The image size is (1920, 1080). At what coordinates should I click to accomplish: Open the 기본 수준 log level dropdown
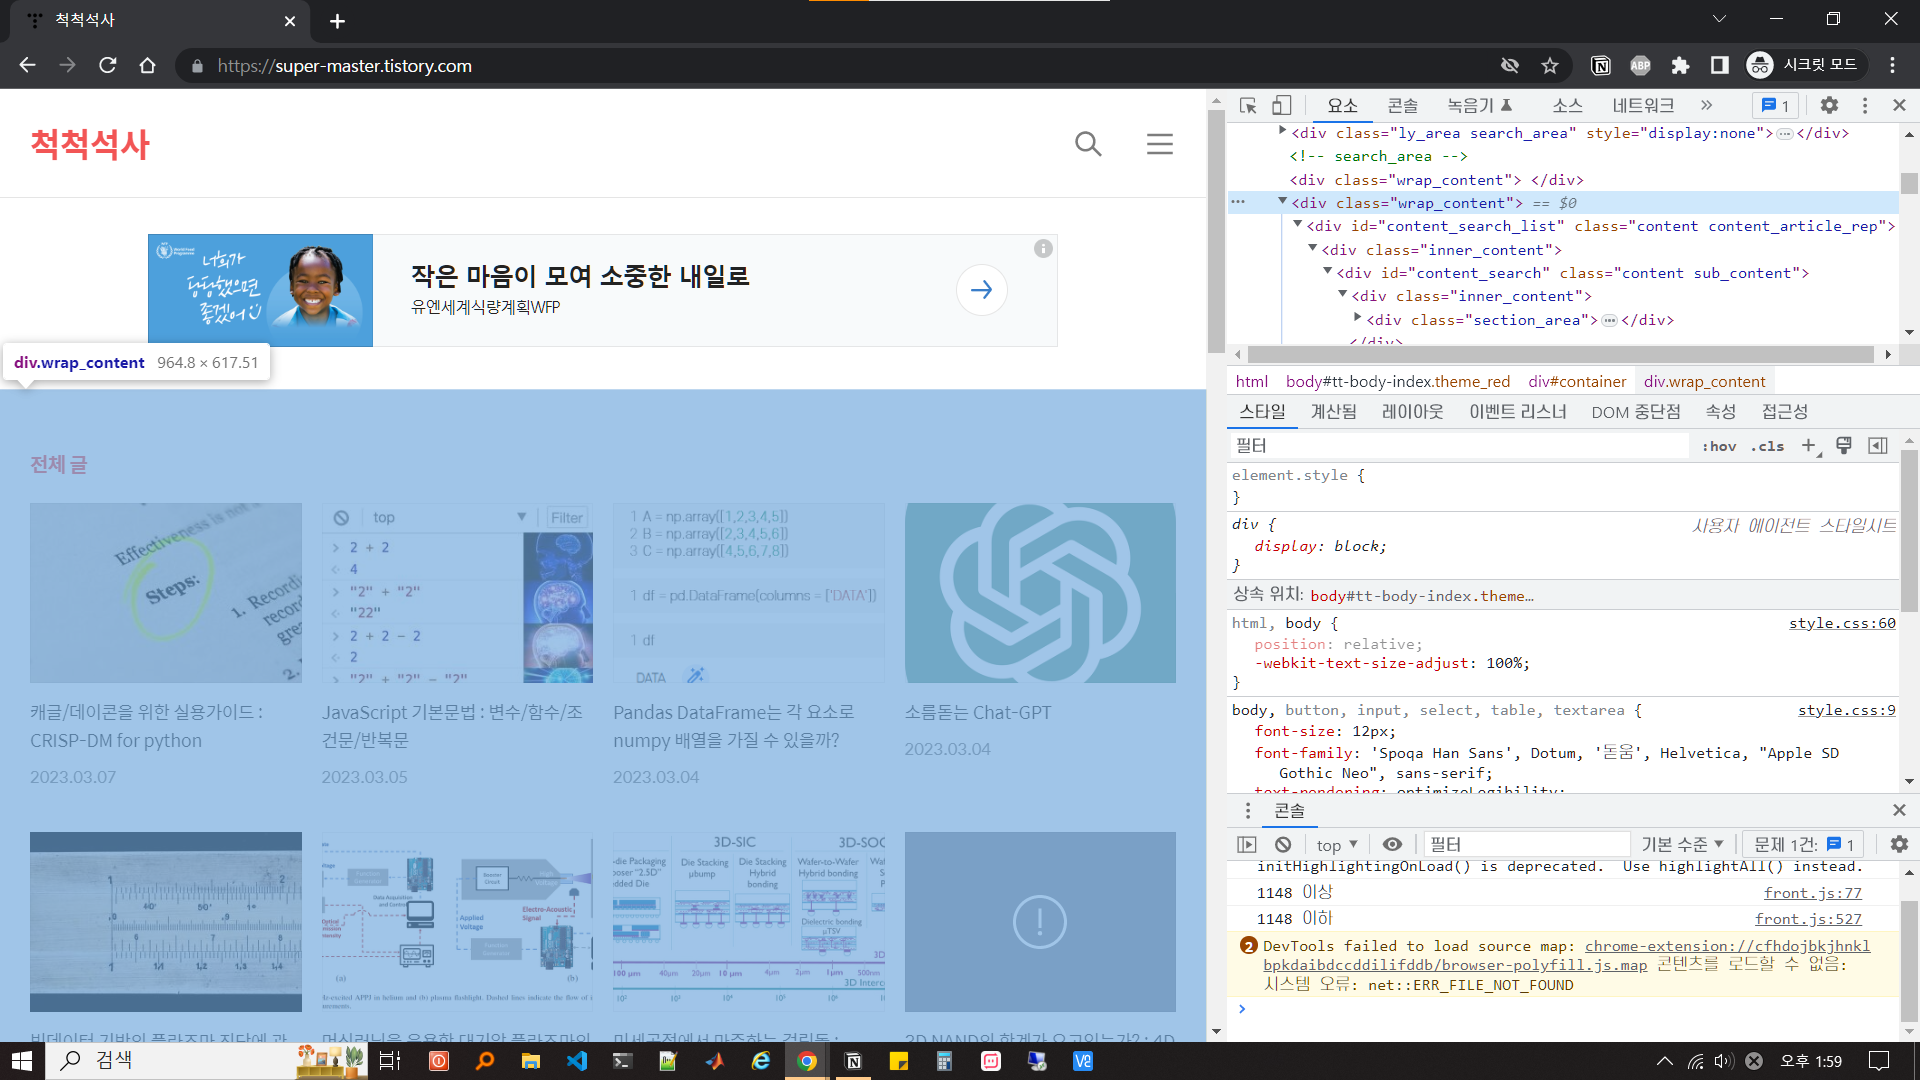click(x=1683, y=845)
